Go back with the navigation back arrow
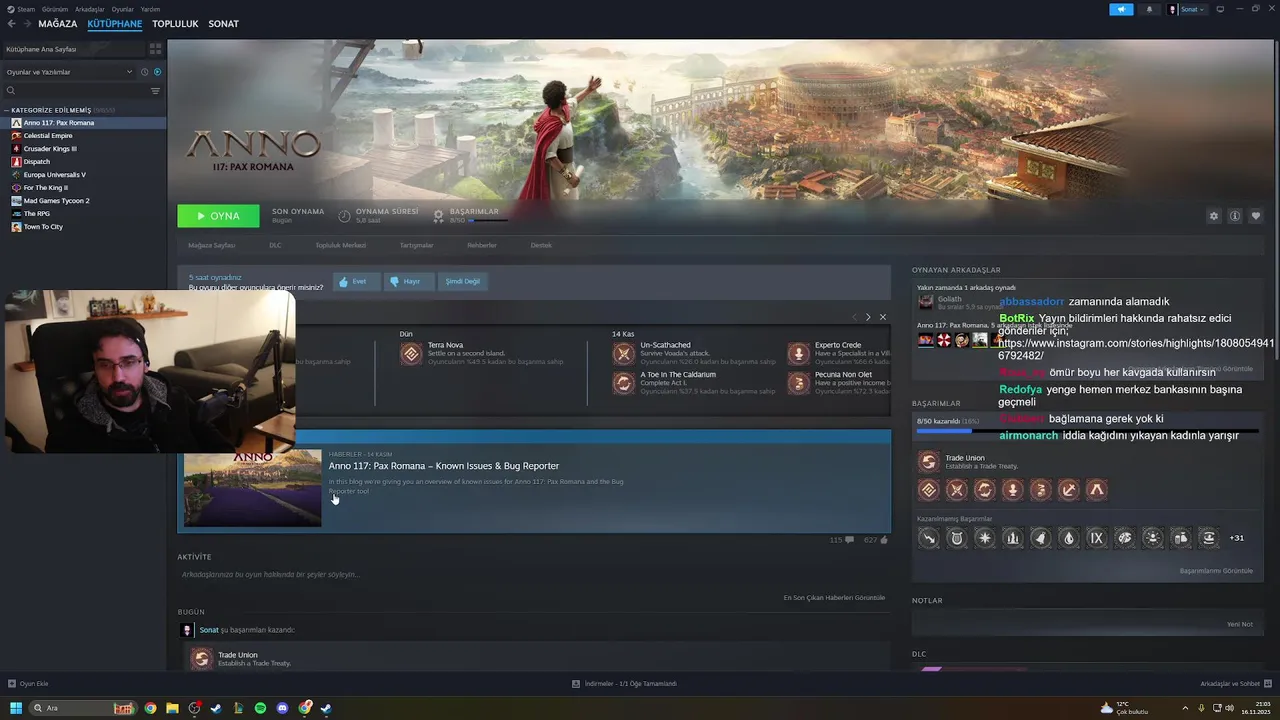Viewport: 1280px width, 720px height. point(11,24)
